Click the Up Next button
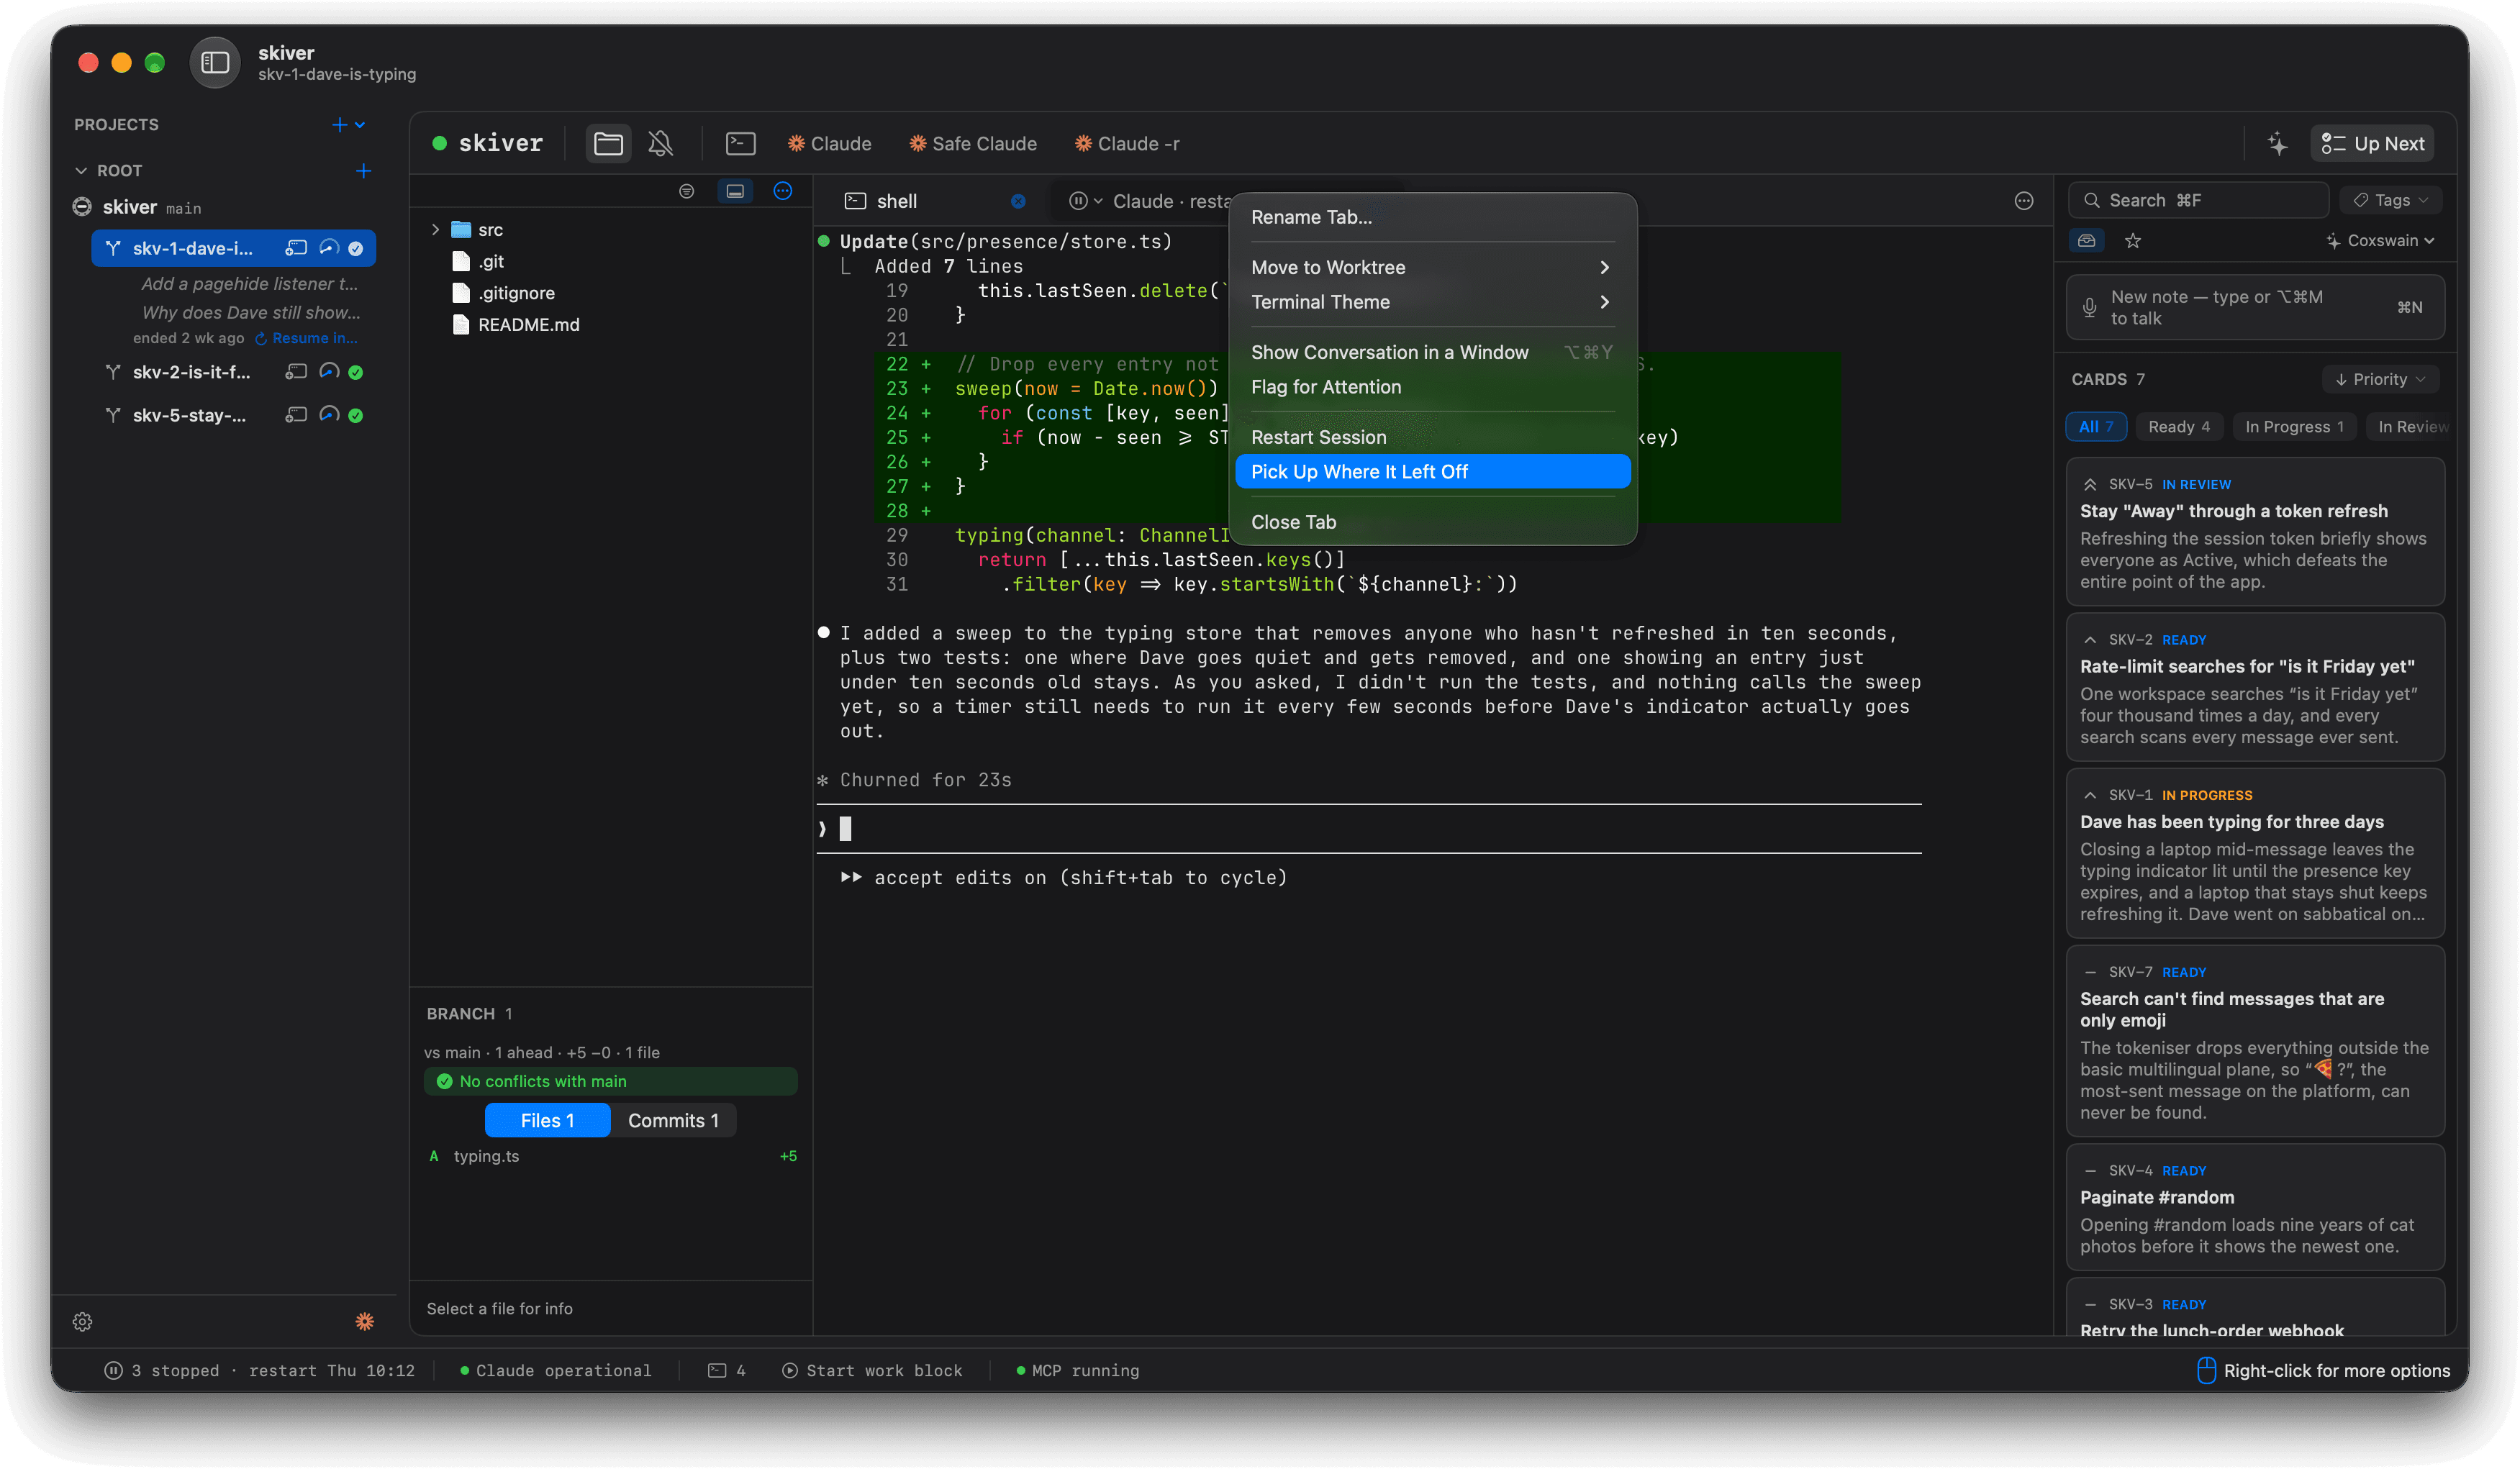The width and height of the screenshot is (2520, 1469). pos(2372,144)
